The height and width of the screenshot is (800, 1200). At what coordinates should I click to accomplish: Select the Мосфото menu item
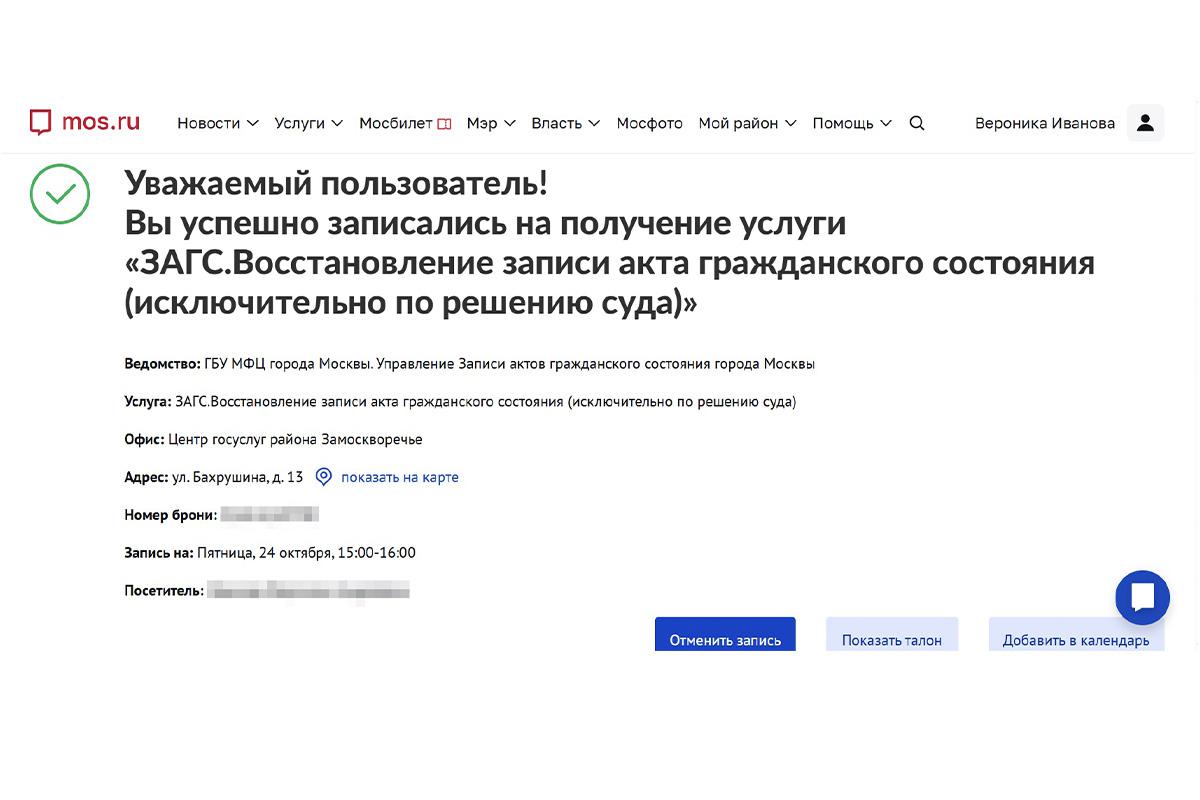(x=649, y=123)
